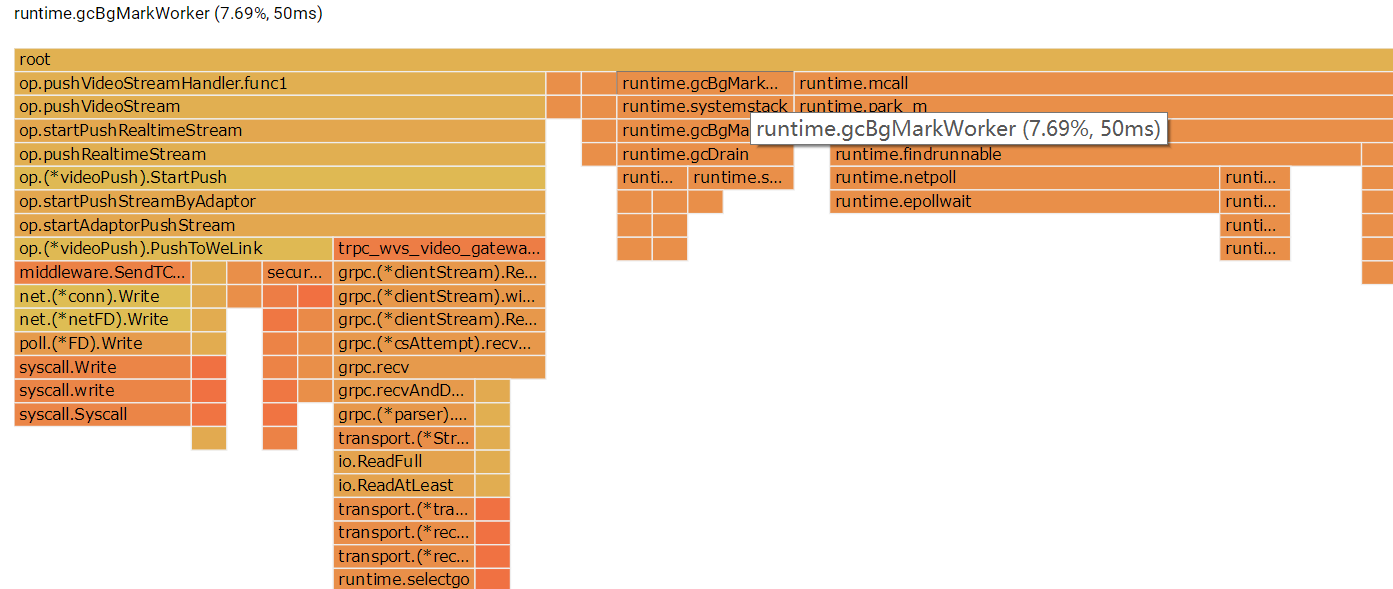Click the grpc.recv frame

[x=440, y=368]
